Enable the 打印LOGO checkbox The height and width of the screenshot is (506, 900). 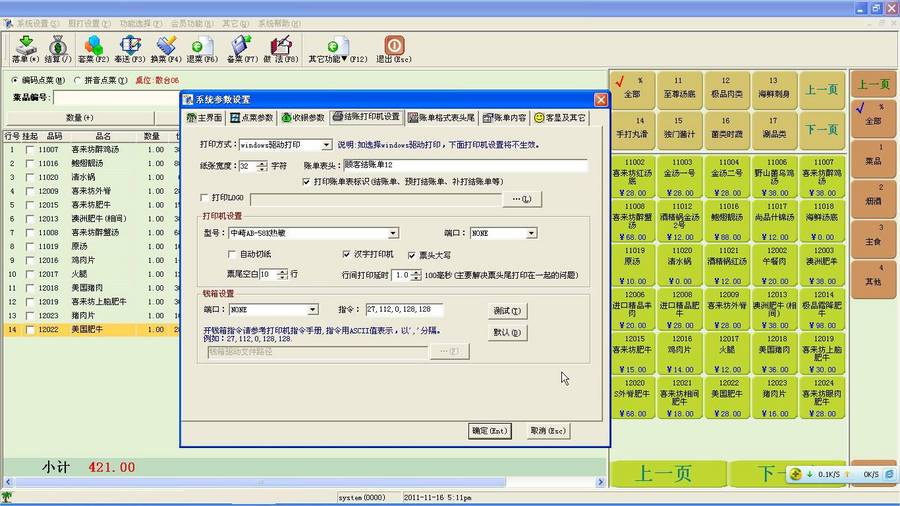click(206, 199)
